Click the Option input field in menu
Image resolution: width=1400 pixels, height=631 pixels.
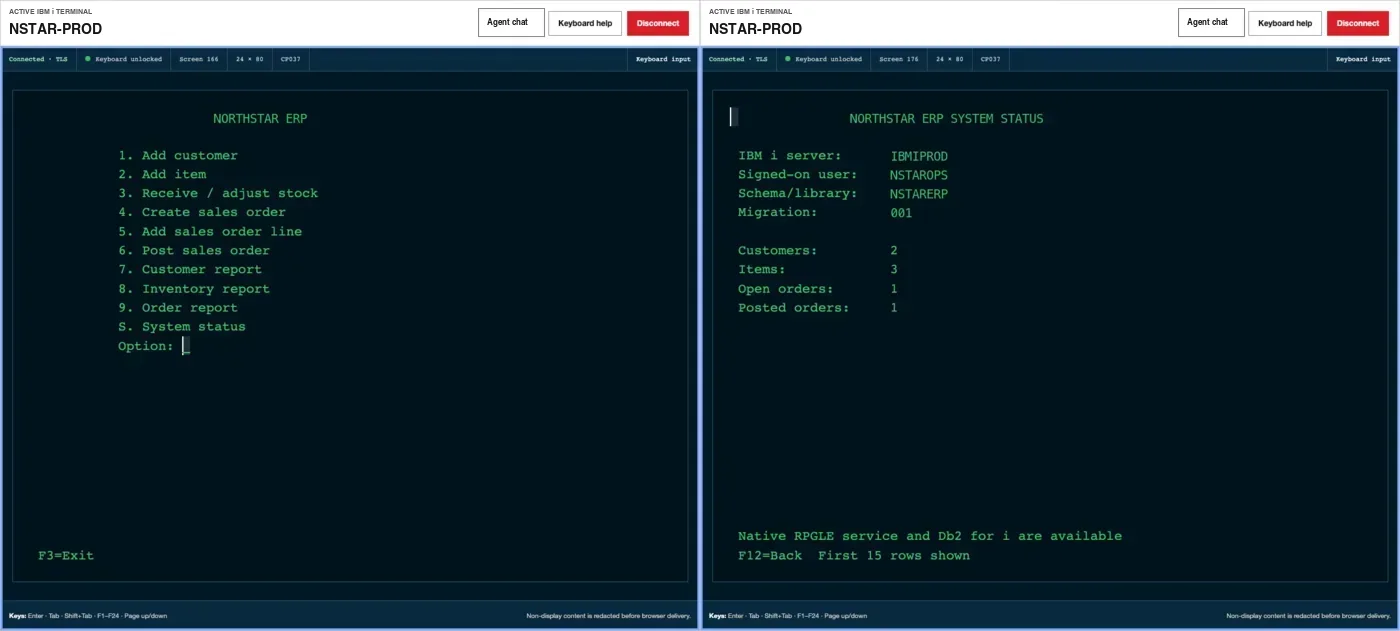[186, 346]
